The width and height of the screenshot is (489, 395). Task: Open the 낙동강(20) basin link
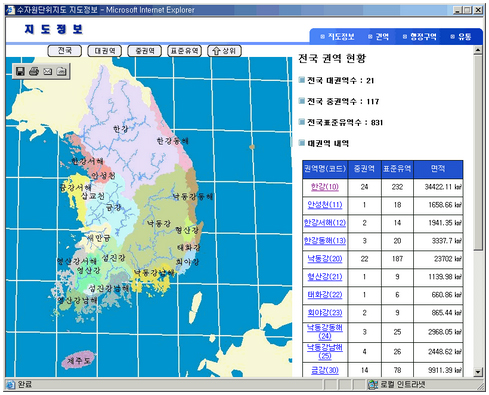pyautogui.click(x=325, y=259)
